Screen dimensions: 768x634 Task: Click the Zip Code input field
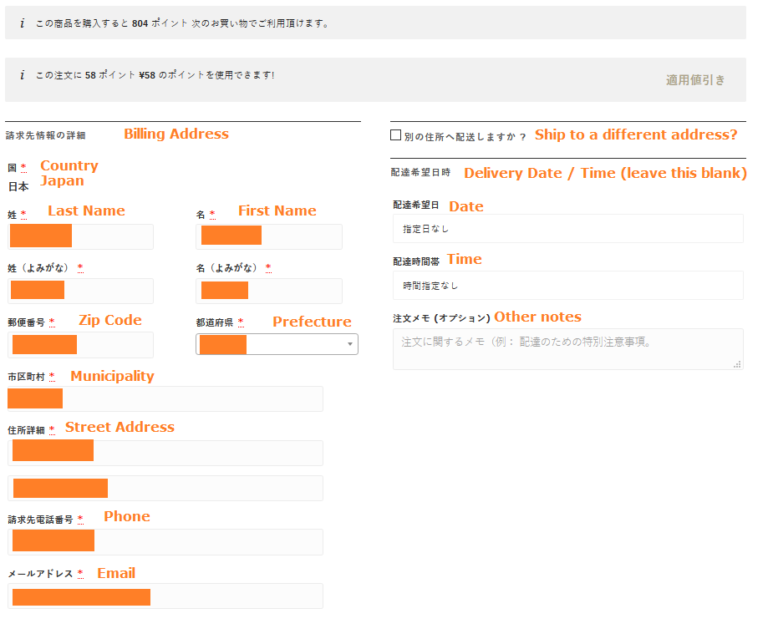pos(80,345)
